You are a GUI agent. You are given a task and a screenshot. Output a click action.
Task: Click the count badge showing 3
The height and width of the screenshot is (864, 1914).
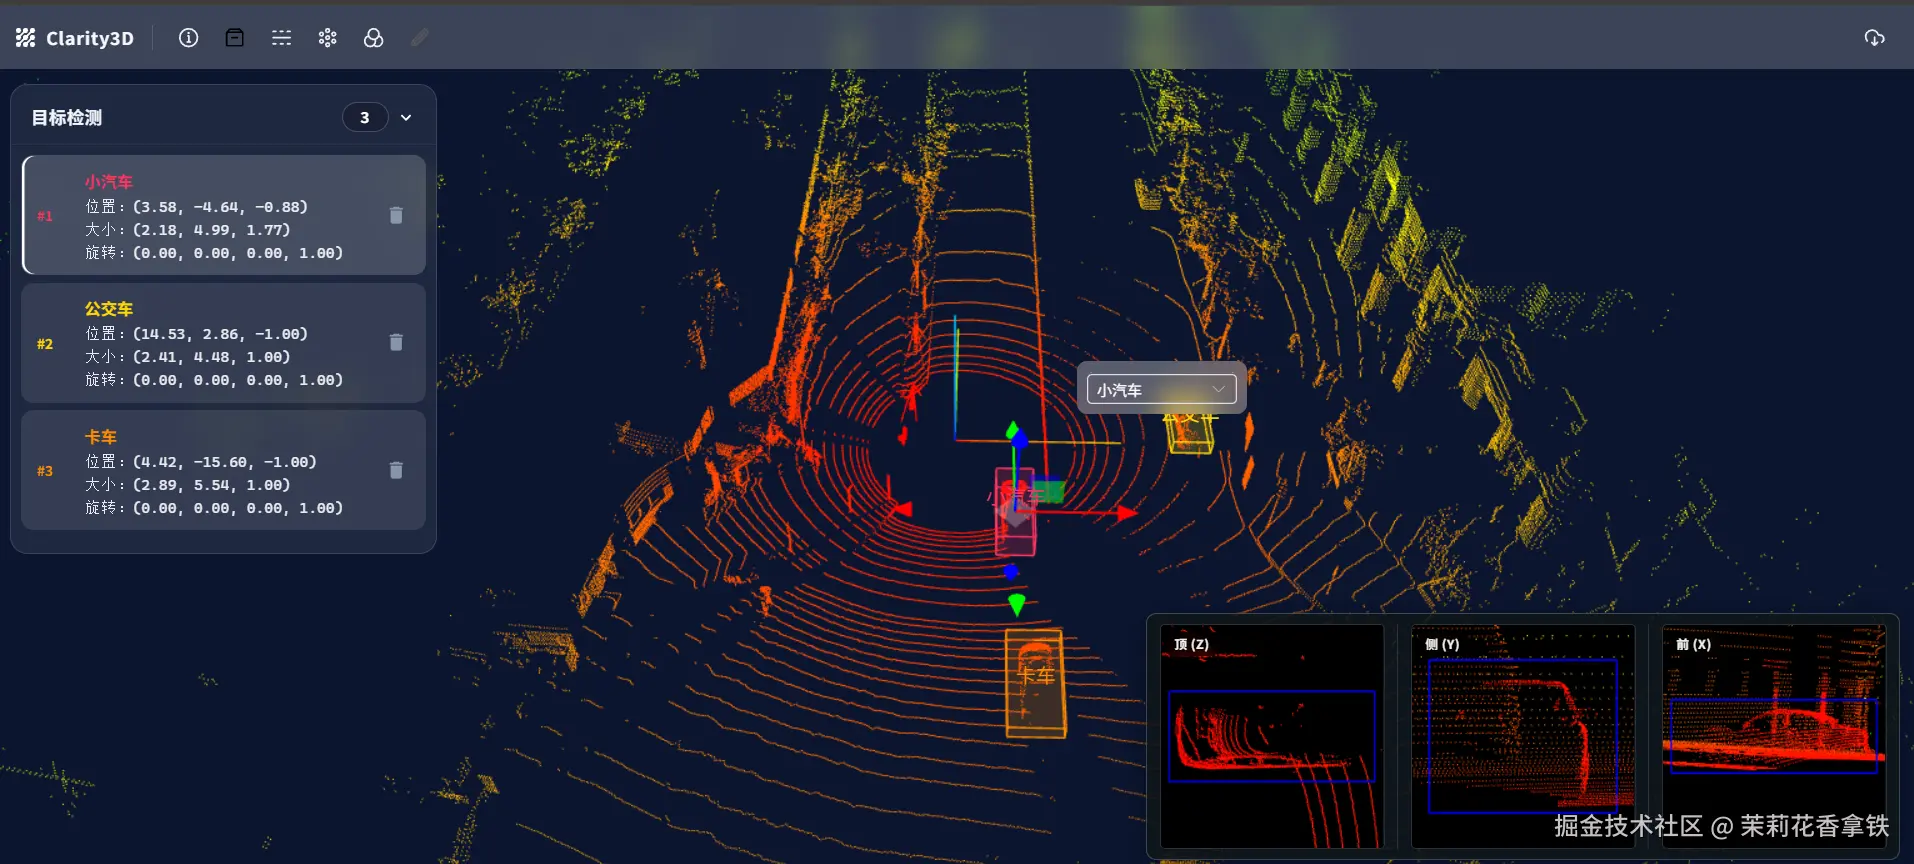click(365, 118)
